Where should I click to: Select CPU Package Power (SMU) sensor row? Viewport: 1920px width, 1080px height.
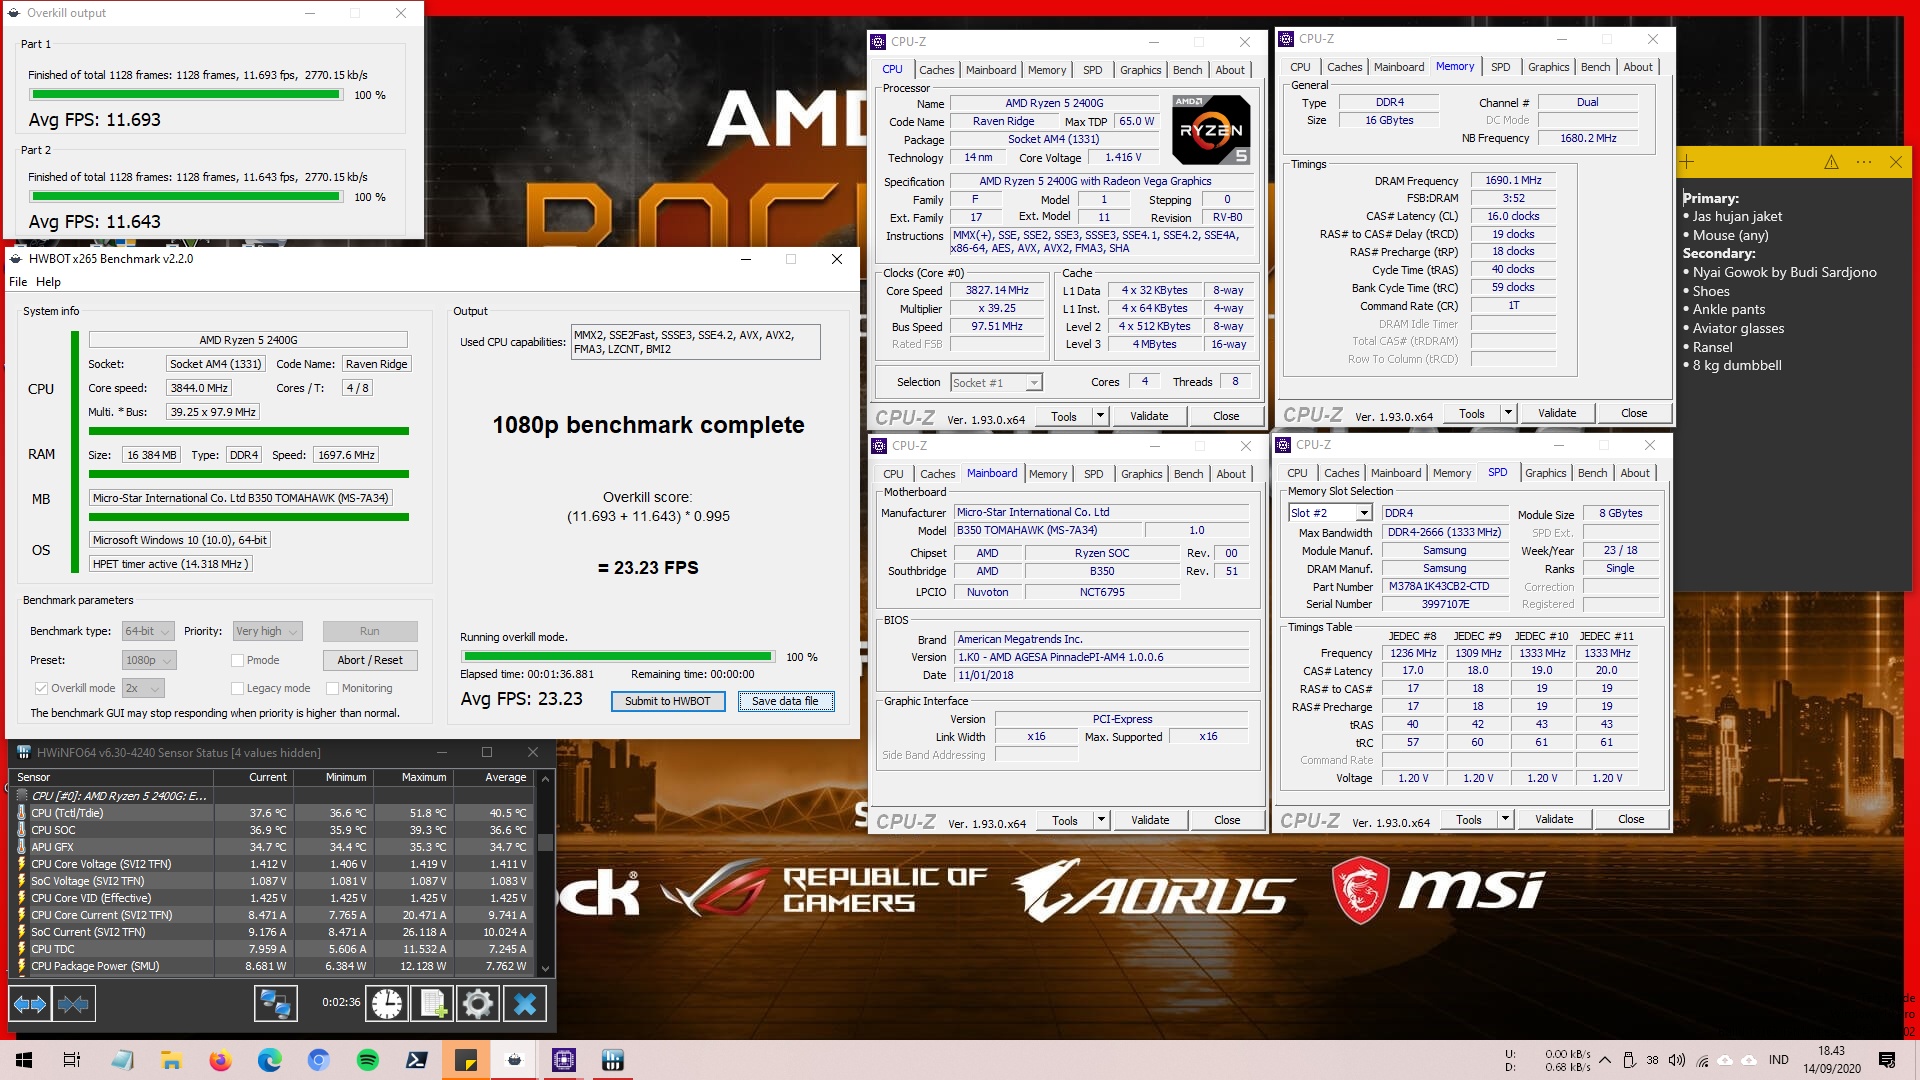(x=272, y=966)
